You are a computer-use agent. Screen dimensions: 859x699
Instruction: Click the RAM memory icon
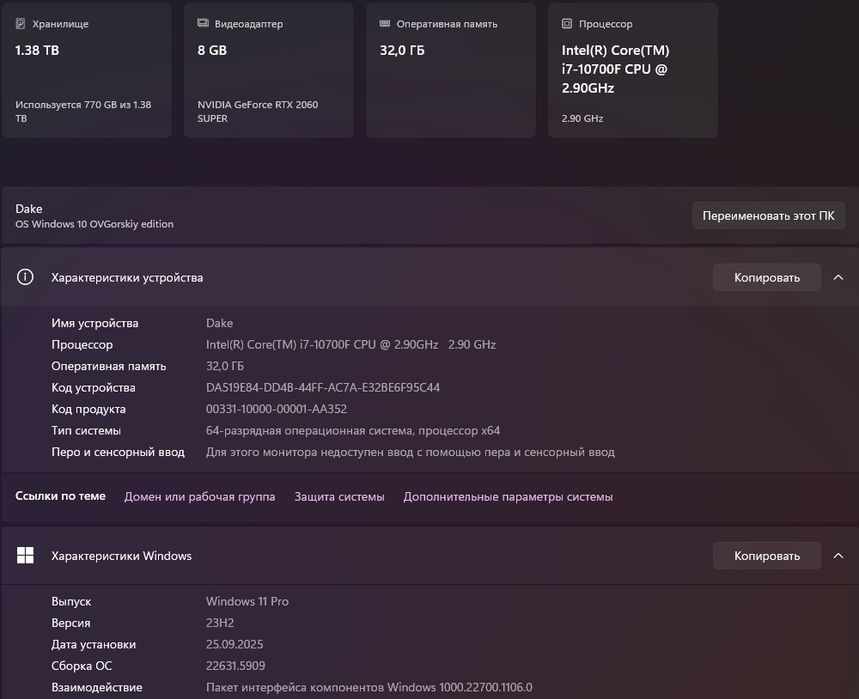coord(385,23)
